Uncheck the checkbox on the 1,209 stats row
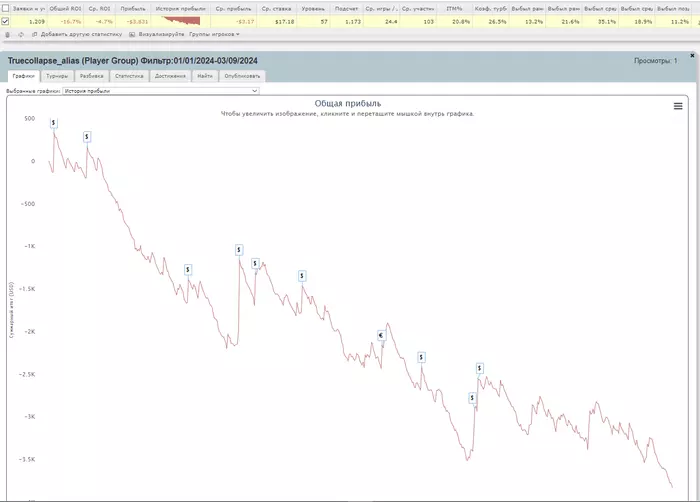 pyautogui.click(x=5, y=21)
